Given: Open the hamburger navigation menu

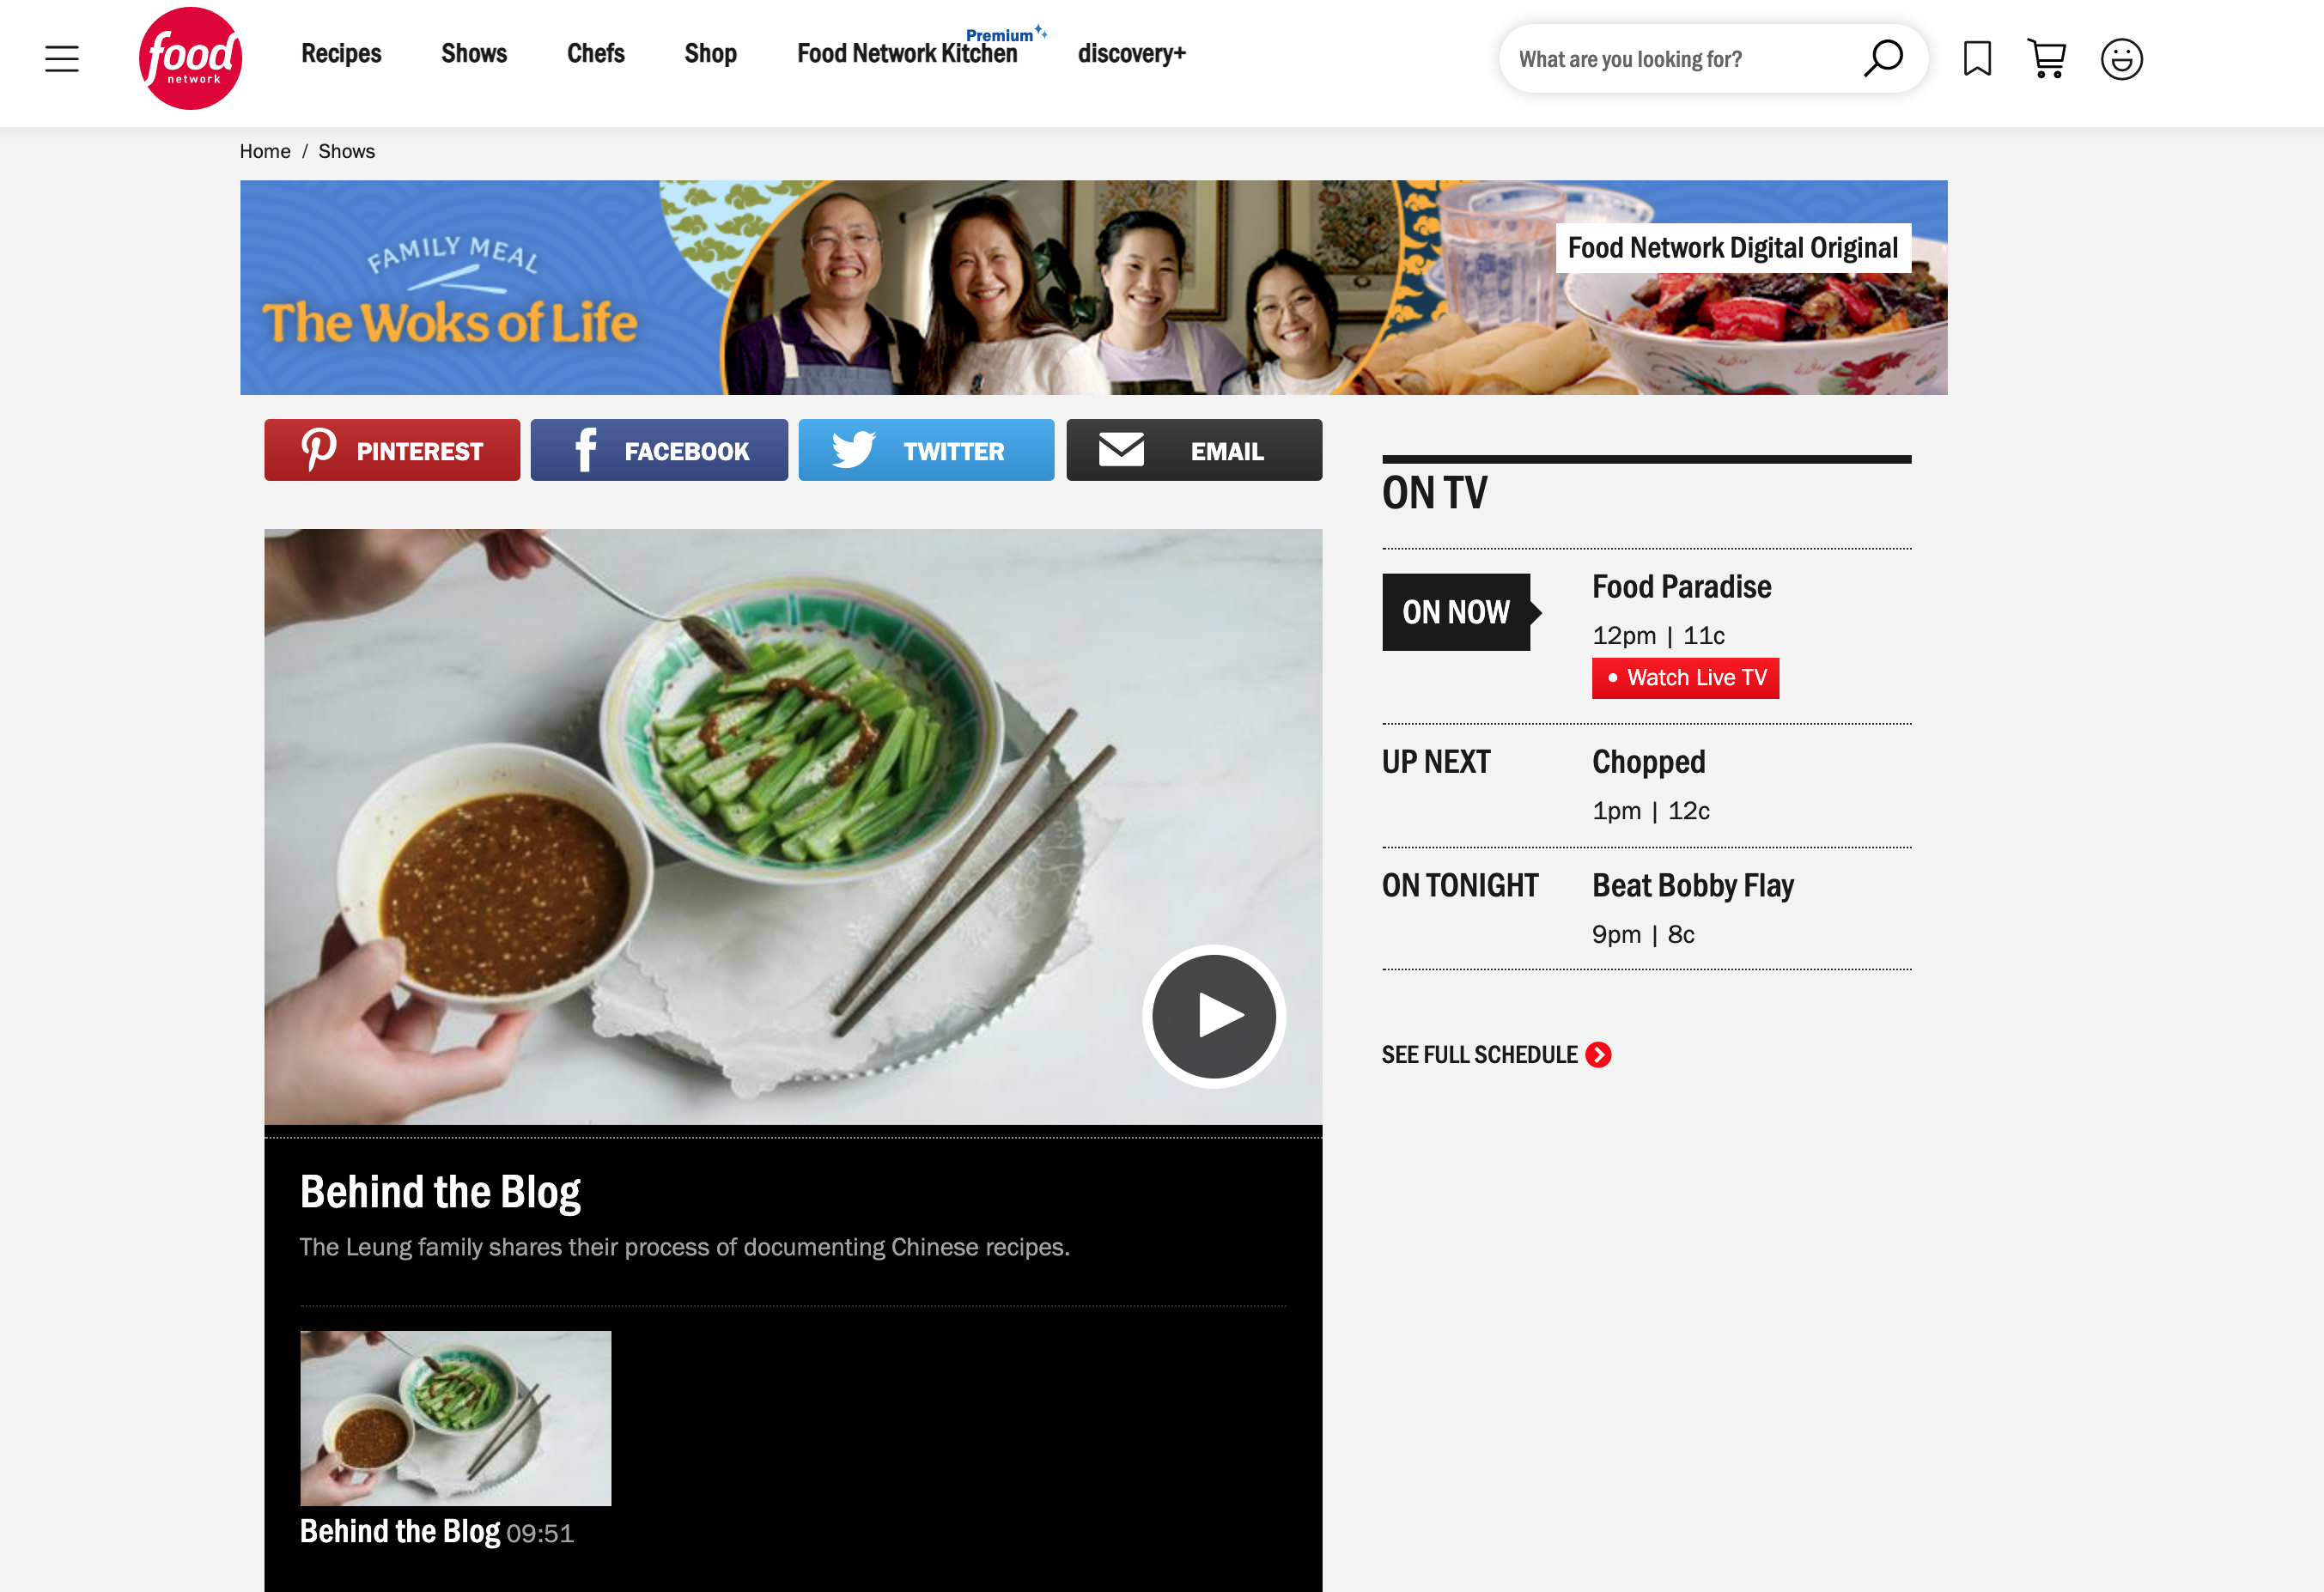Looking at the screenshot, I should click(x=61, y=58).
